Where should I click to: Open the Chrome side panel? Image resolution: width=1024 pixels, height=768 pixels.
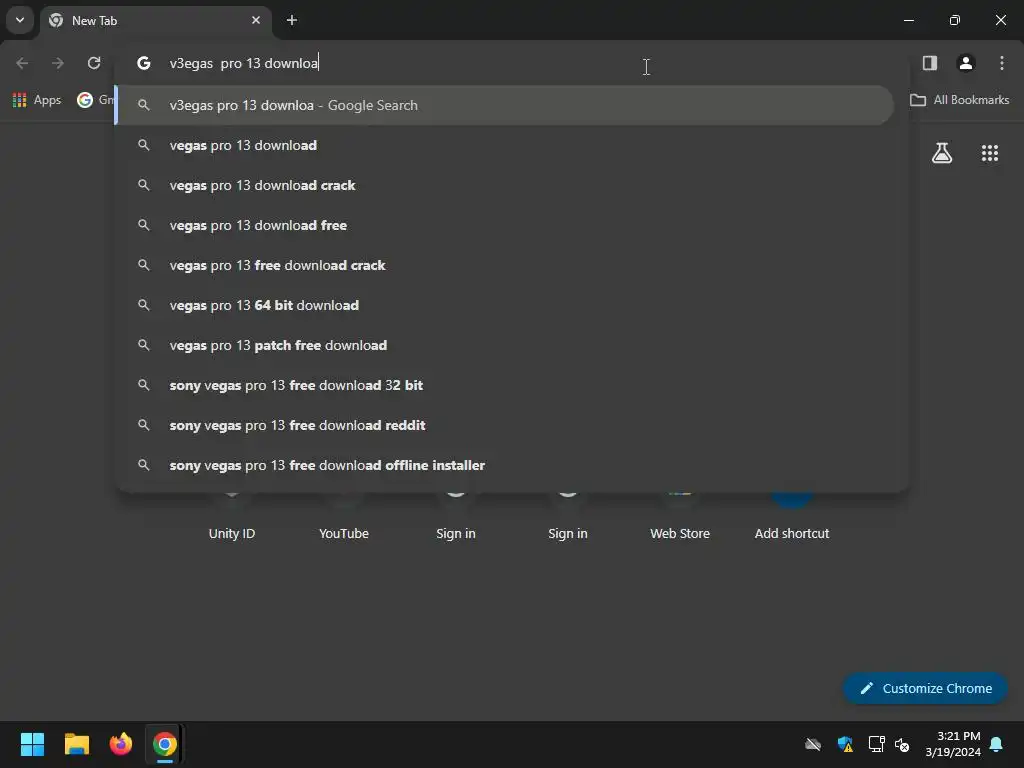(930, 63)
